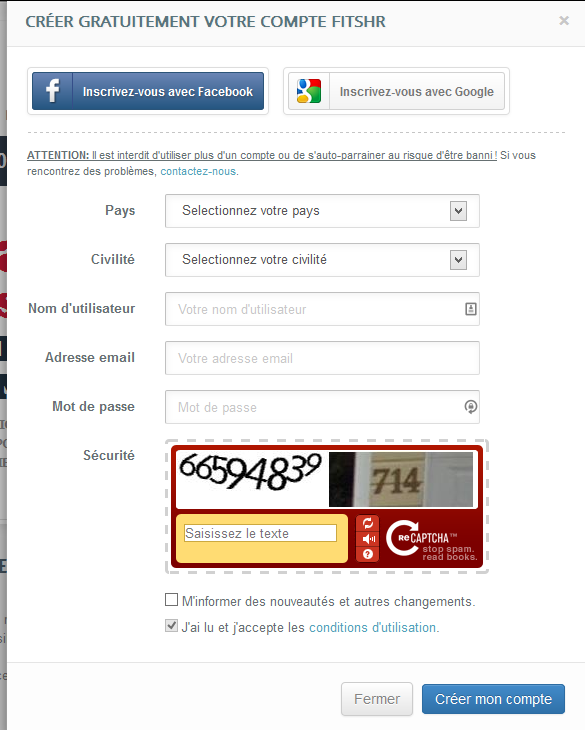Sign up using the Facebook button
This screenshot has width=585, height=730.
coord(148,91)
